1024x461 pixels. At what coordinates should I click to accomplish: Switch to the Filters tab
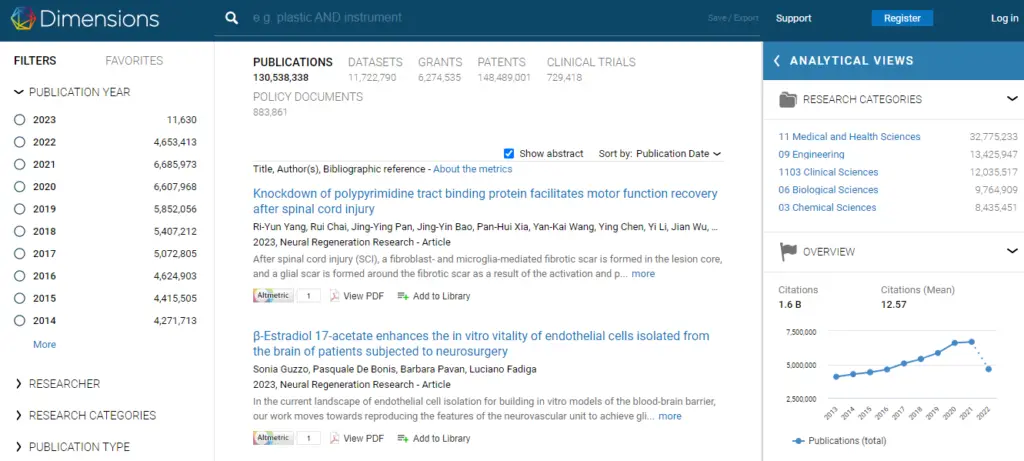tap(35, 61)
